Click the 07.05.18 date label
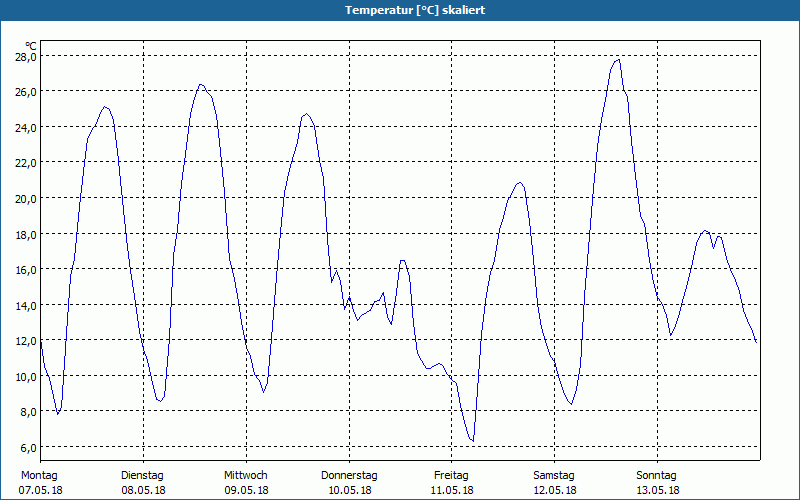800x500 pixels. coord(40,490)
